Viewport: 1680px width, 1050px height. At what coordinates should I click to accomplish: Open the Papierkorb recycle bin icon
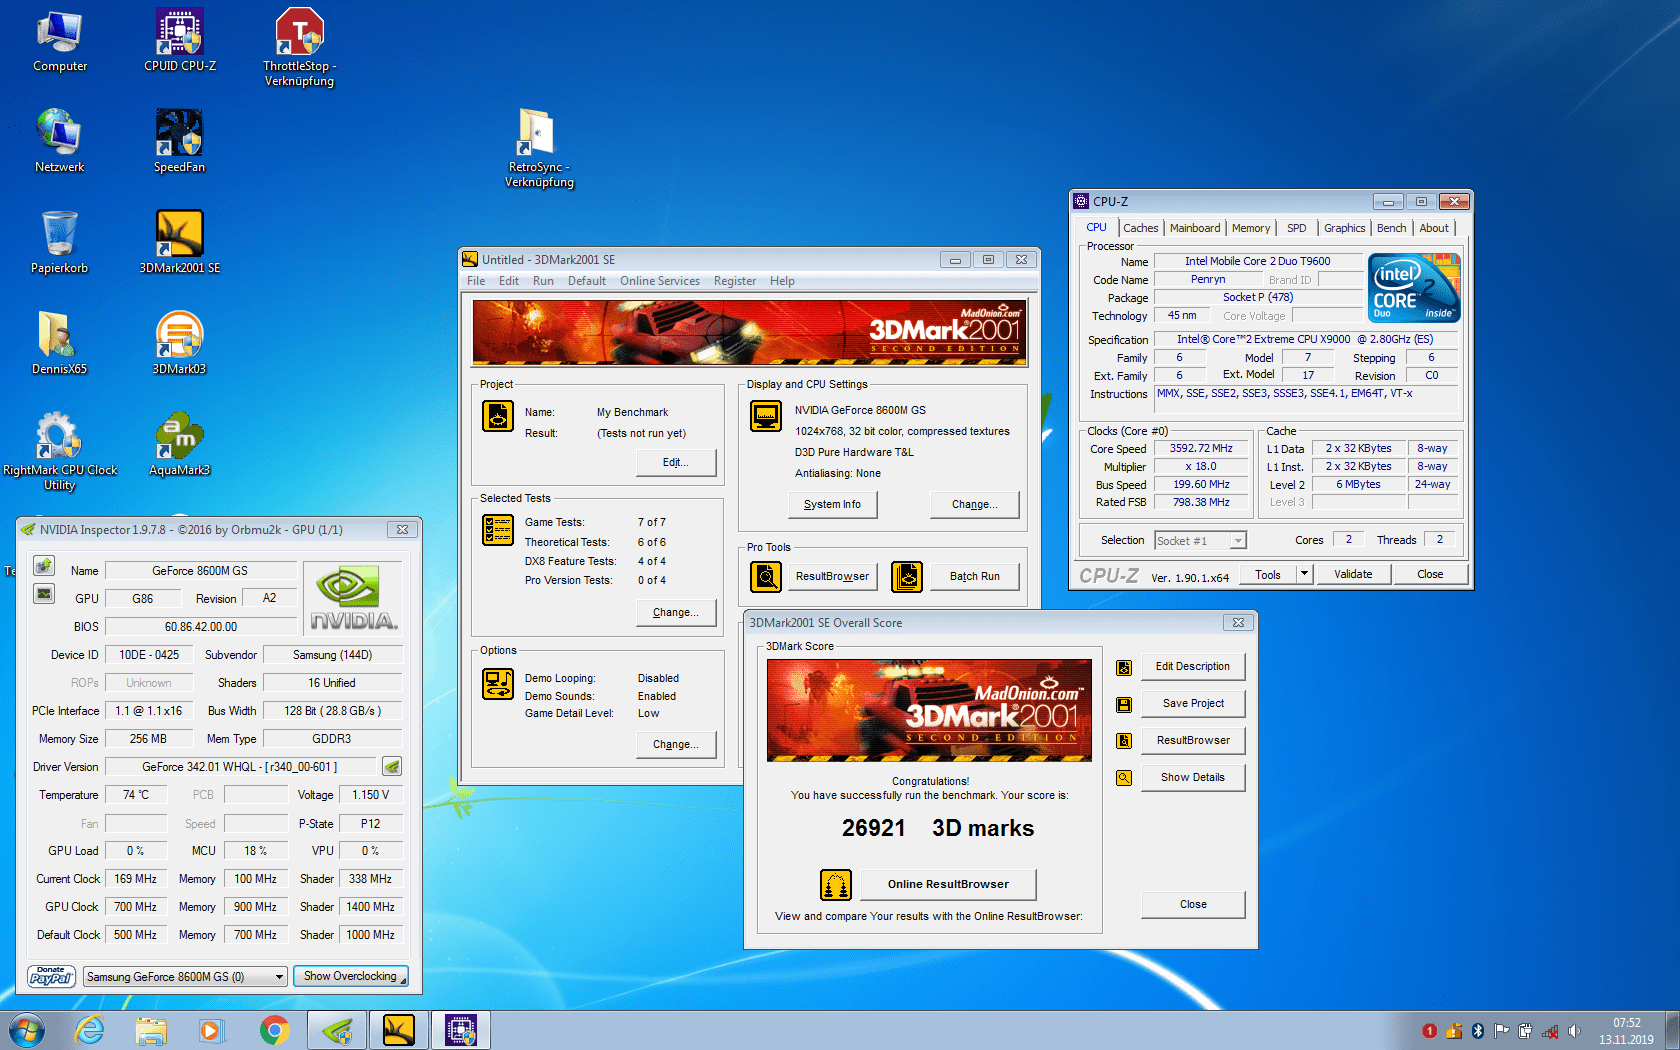60,242
